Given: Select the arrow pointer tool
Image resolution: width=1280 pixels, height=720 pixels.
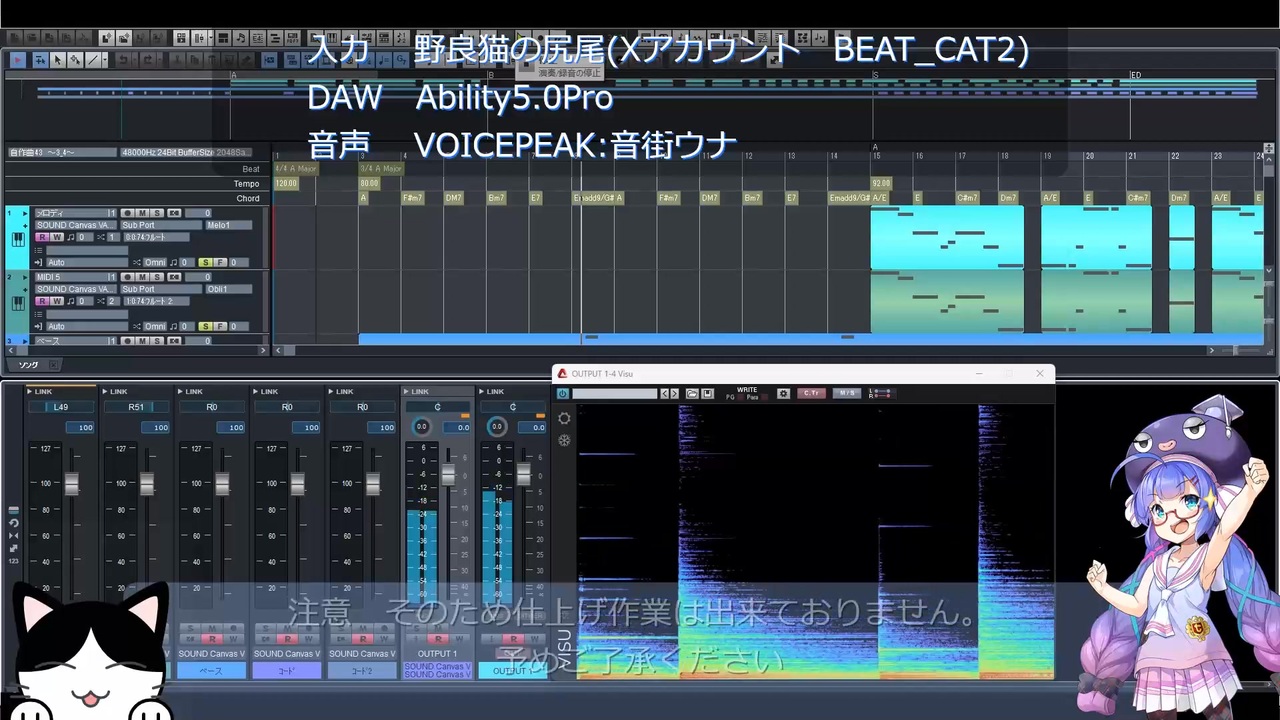Looking at the screenshot, I should point(57,60).
